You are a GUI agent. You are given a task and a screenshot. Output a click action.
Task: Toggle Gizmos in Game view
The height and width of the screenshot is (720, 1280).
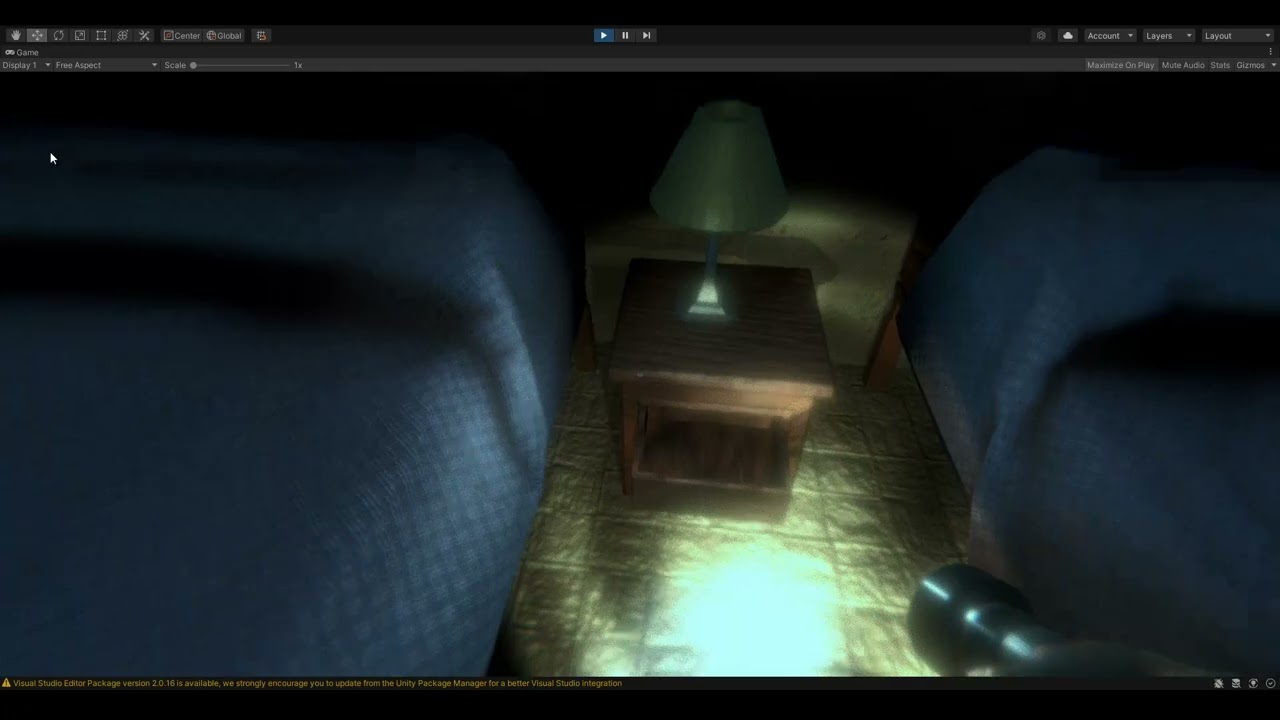pyautogui.click(x=1250, y=65)
